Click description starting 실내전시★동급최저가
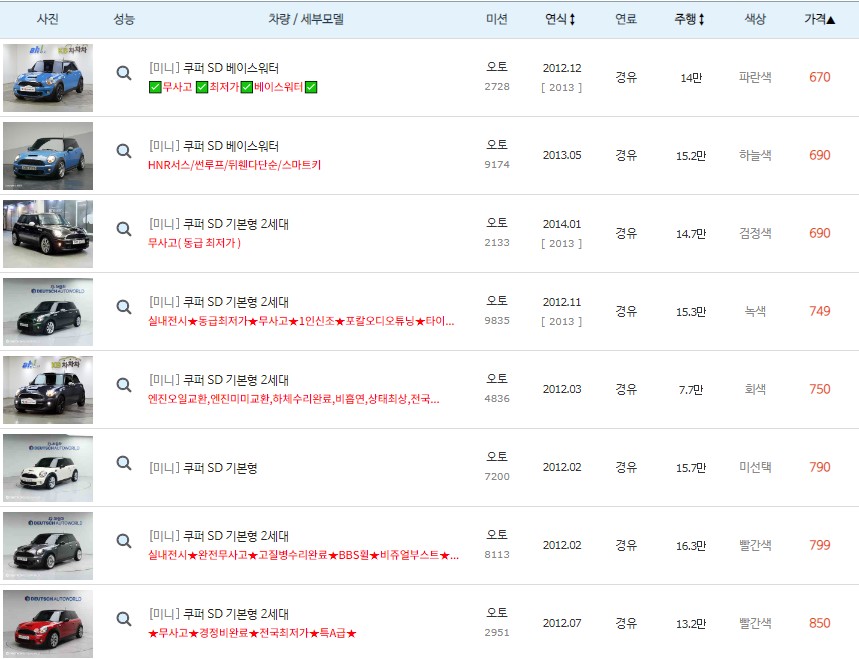 pyautogui.click(x=301, y=321)
